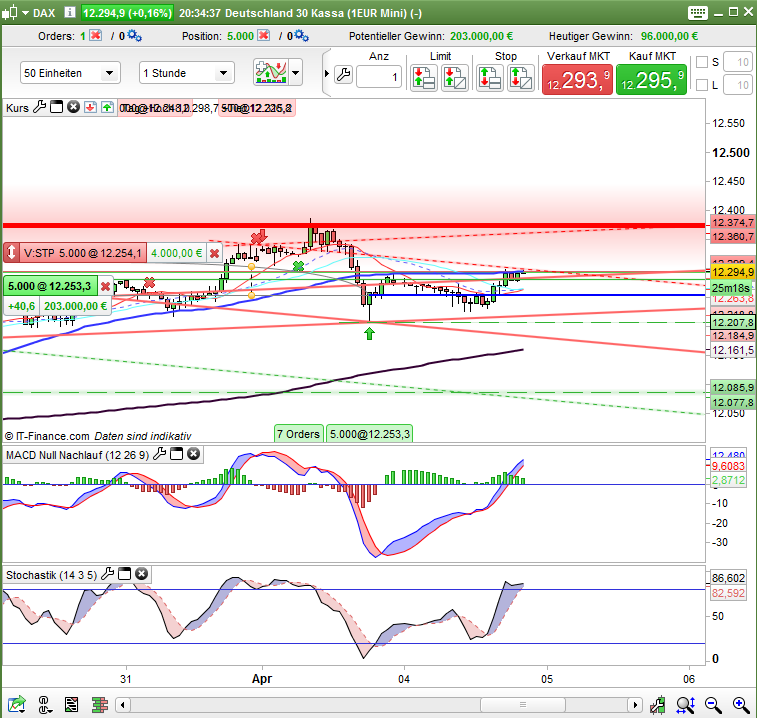Move Kurs panel down with red arrow
The width and height of the screenshot is (757, 718).
[x=90, y=107]
